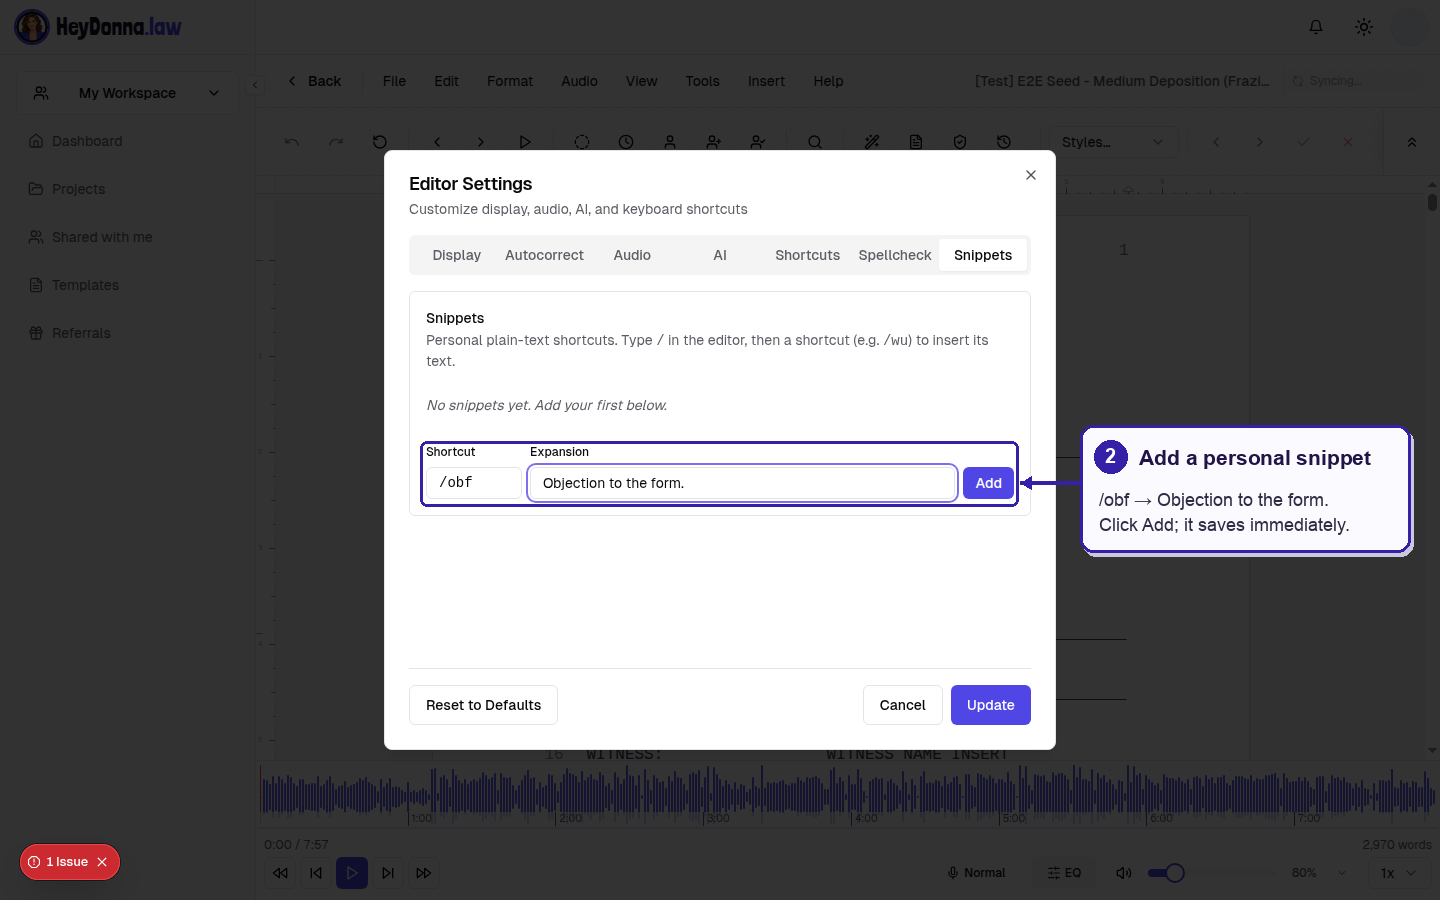Click the magic wand toolbar icon
Screen dimensions: 1440x900
(872, 142)
